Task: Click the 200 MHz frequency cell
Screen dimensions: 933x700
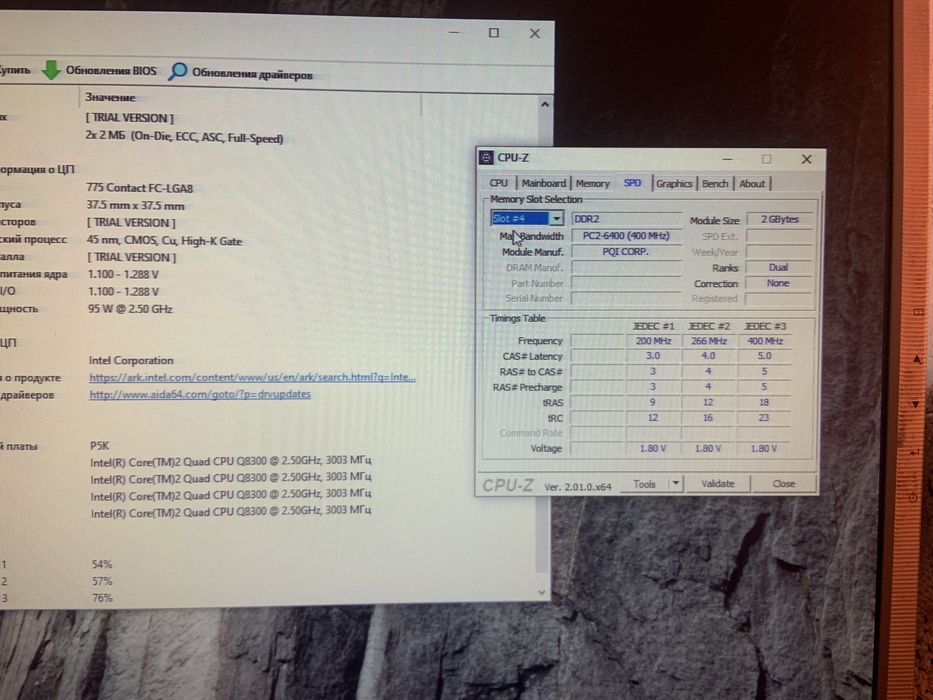Action: 653,341
